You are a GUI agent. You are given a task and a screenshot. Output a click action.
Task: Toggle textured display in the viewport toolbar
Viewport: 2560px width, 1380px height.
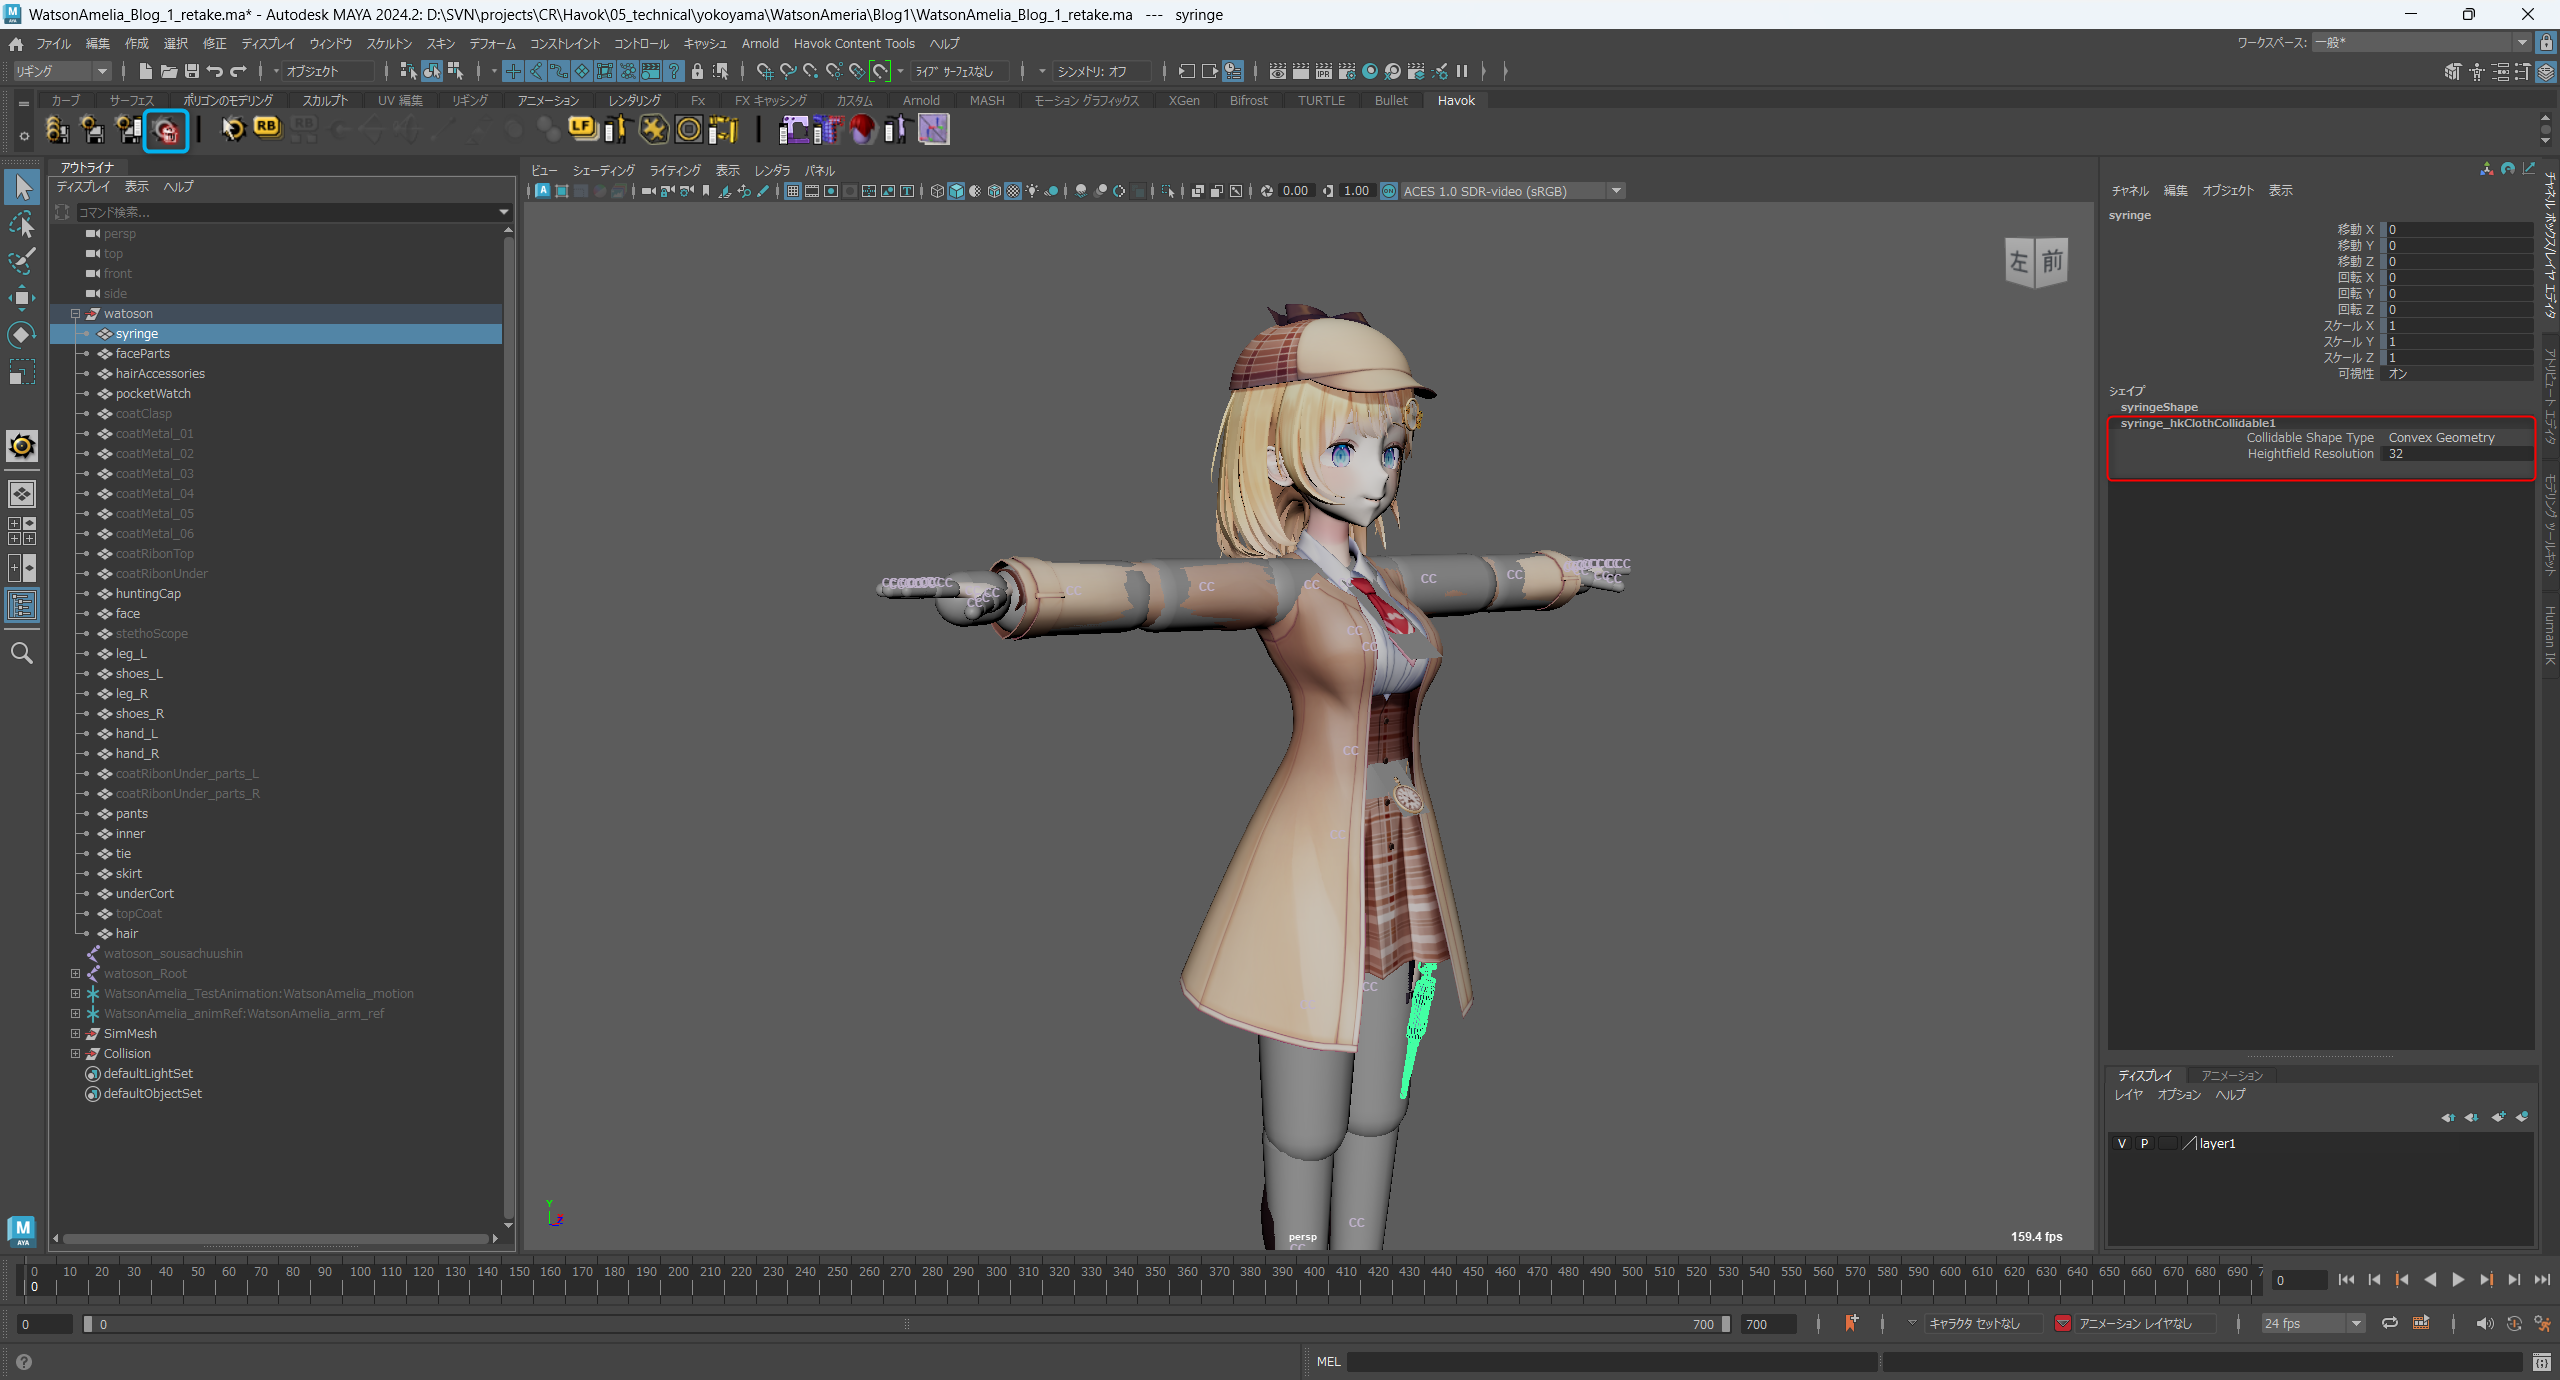tap(1013, 191)
